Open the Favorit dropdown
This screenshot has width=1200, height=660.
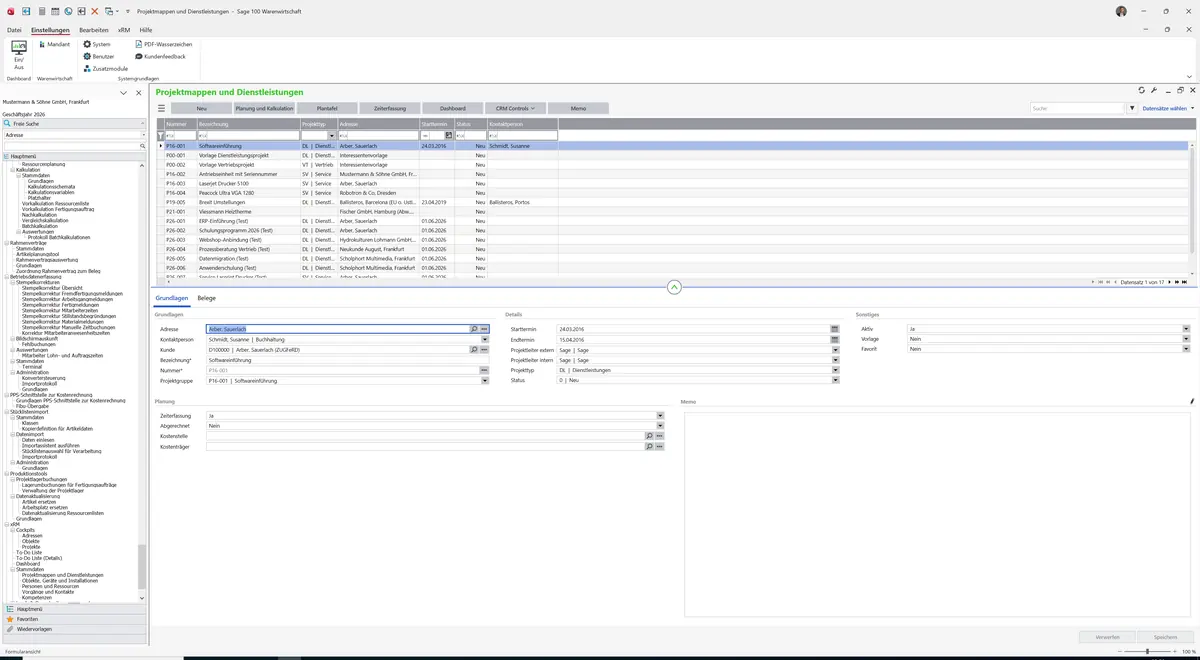point(1186,350)
